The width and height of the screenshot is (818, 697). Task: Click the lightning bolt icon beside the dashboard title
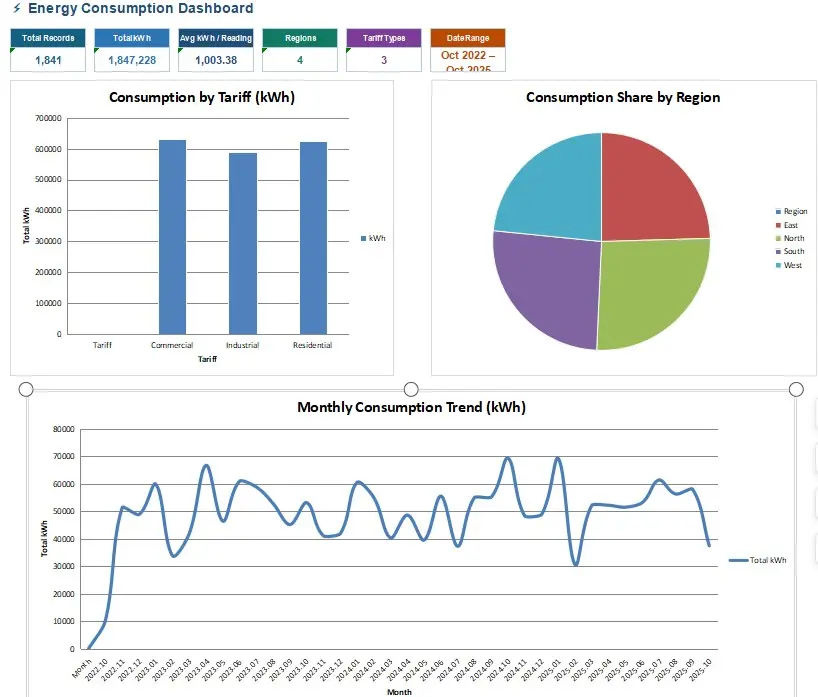pos(17,8)
